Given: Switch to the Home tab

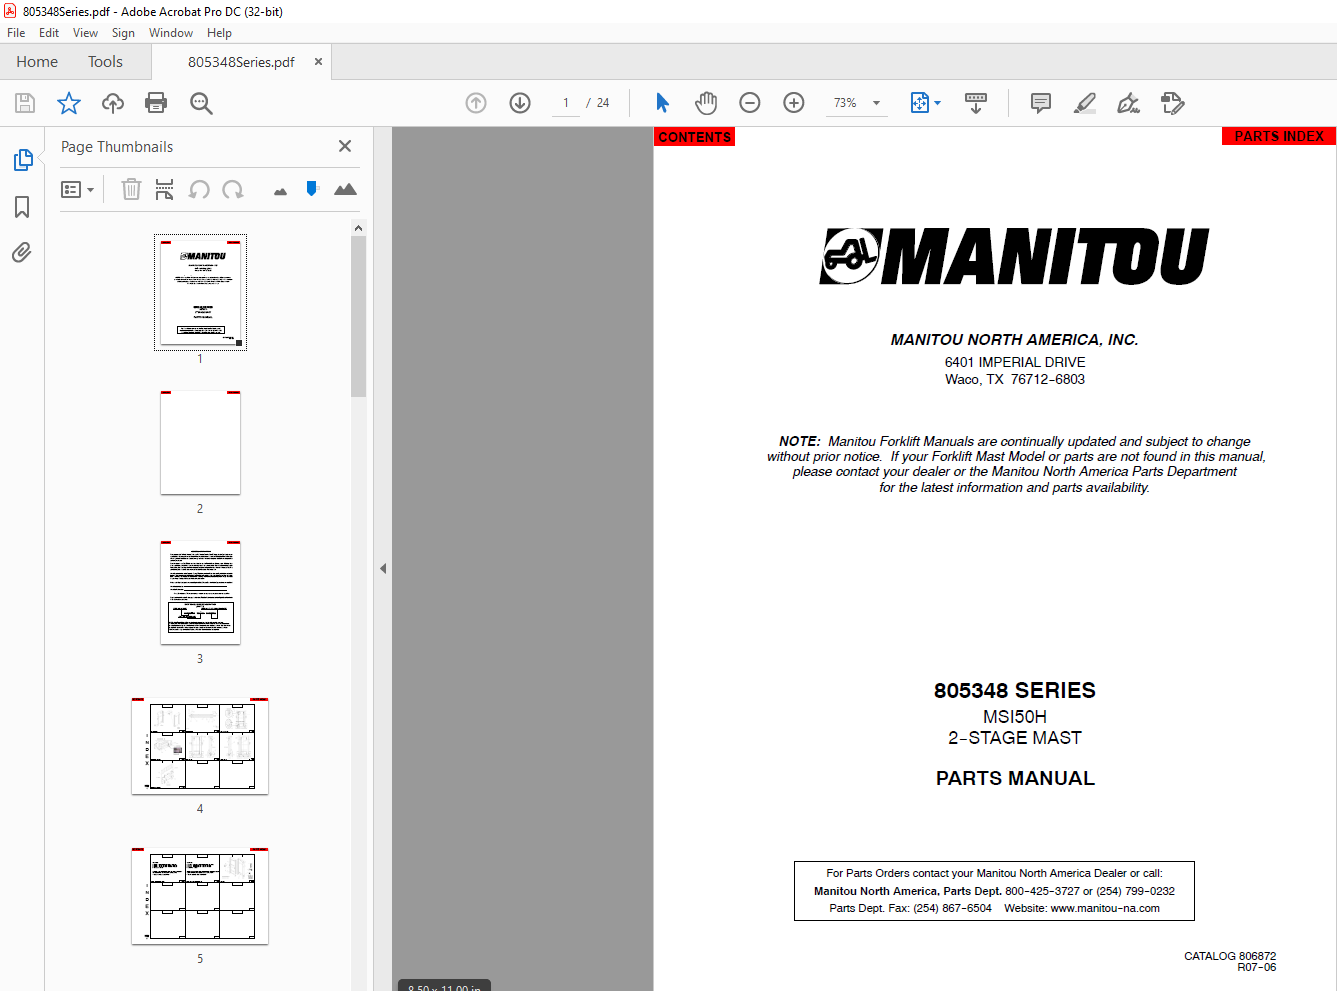Looking at the screenshot, I should [x=37, y=62].
